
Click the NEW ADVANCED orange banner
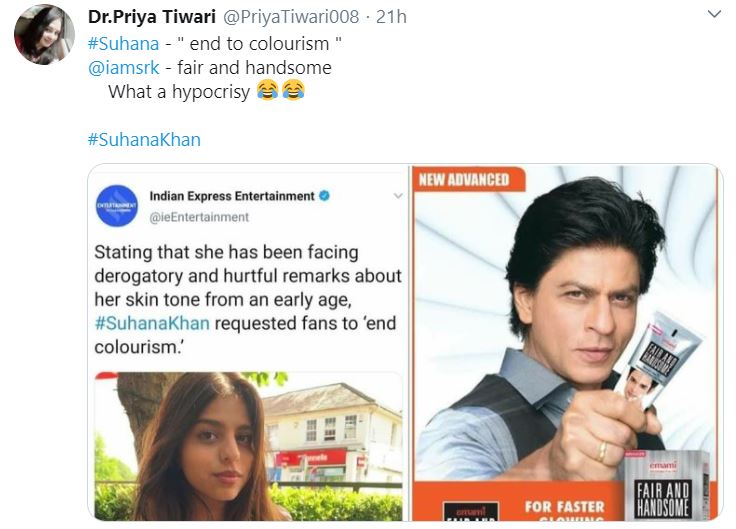click(463, 180)
